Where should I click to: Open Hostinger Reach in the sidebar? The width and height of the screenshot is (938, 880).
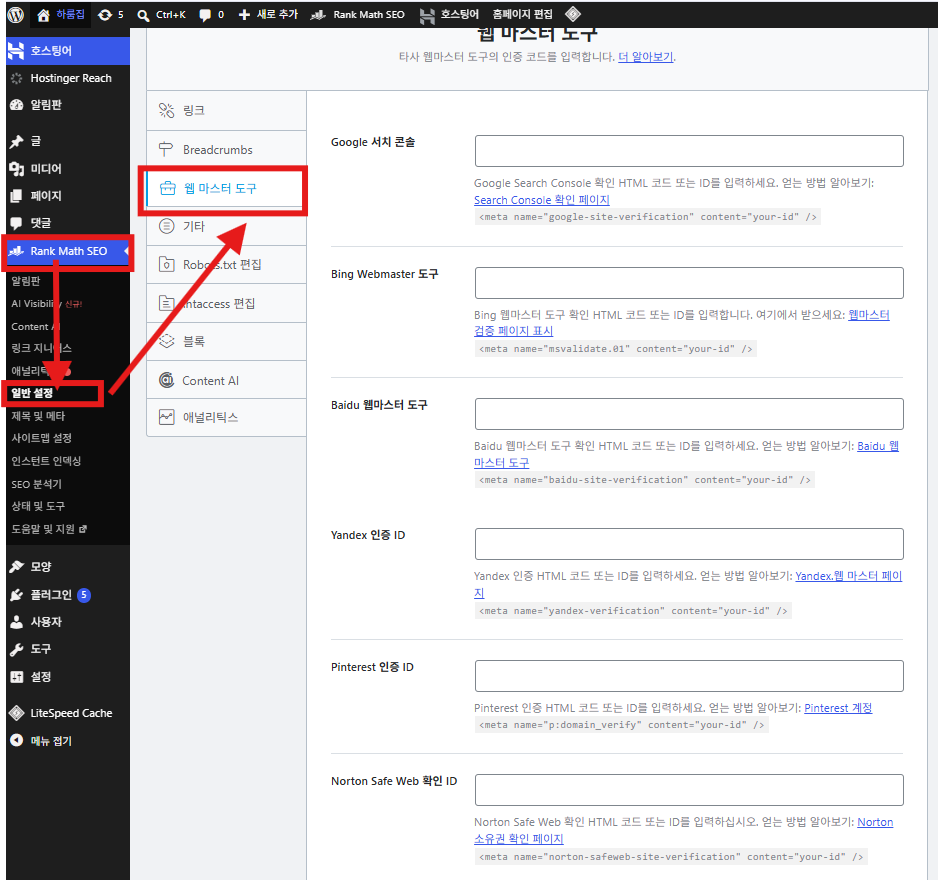point(68,78)
